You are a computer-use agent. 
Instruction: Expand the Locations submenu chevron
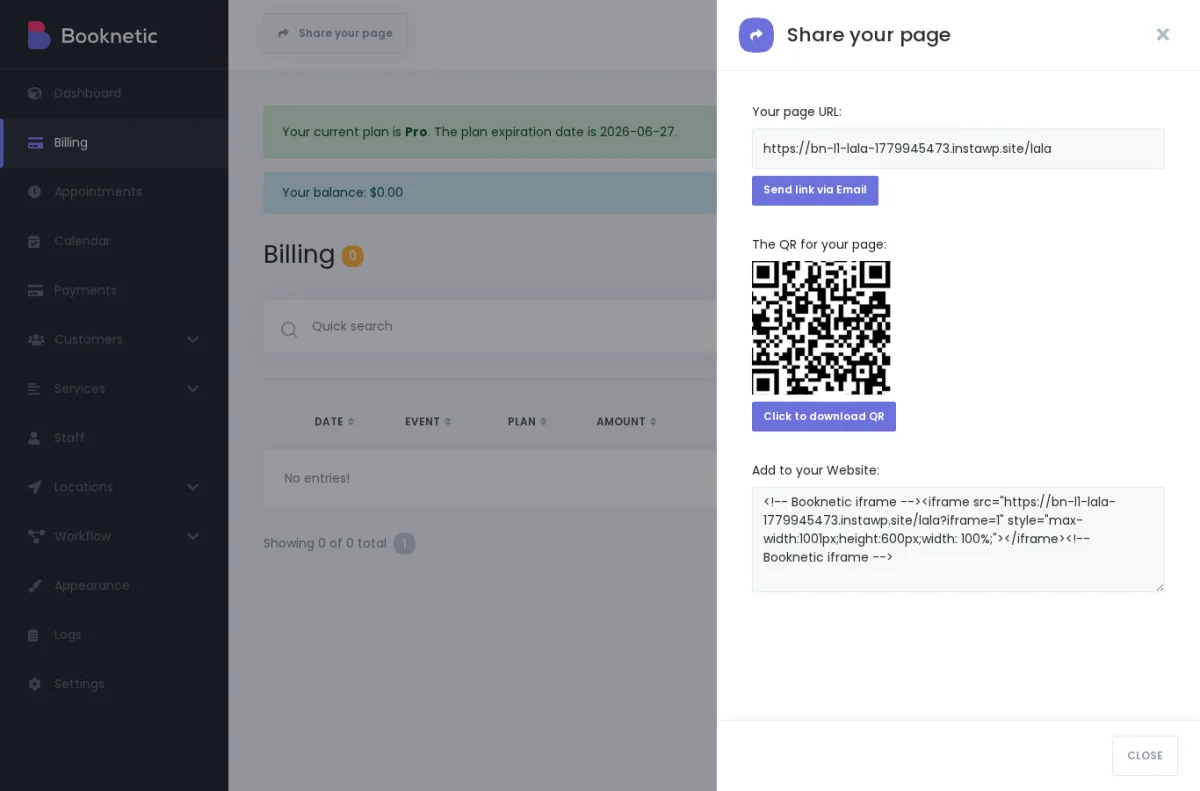(x=193, y=487)
